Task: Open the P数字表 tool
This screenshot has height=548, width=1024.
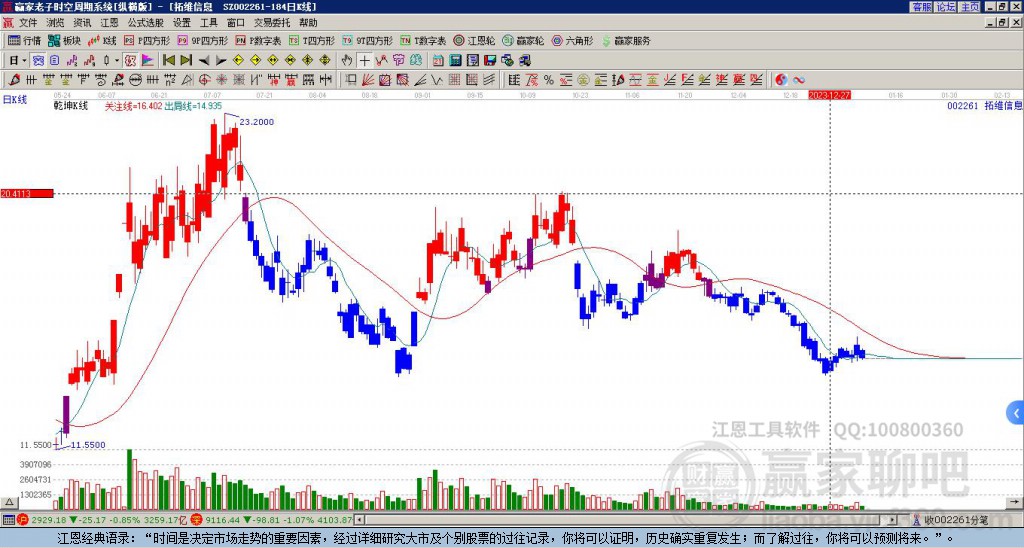Action: click(258, 40)
